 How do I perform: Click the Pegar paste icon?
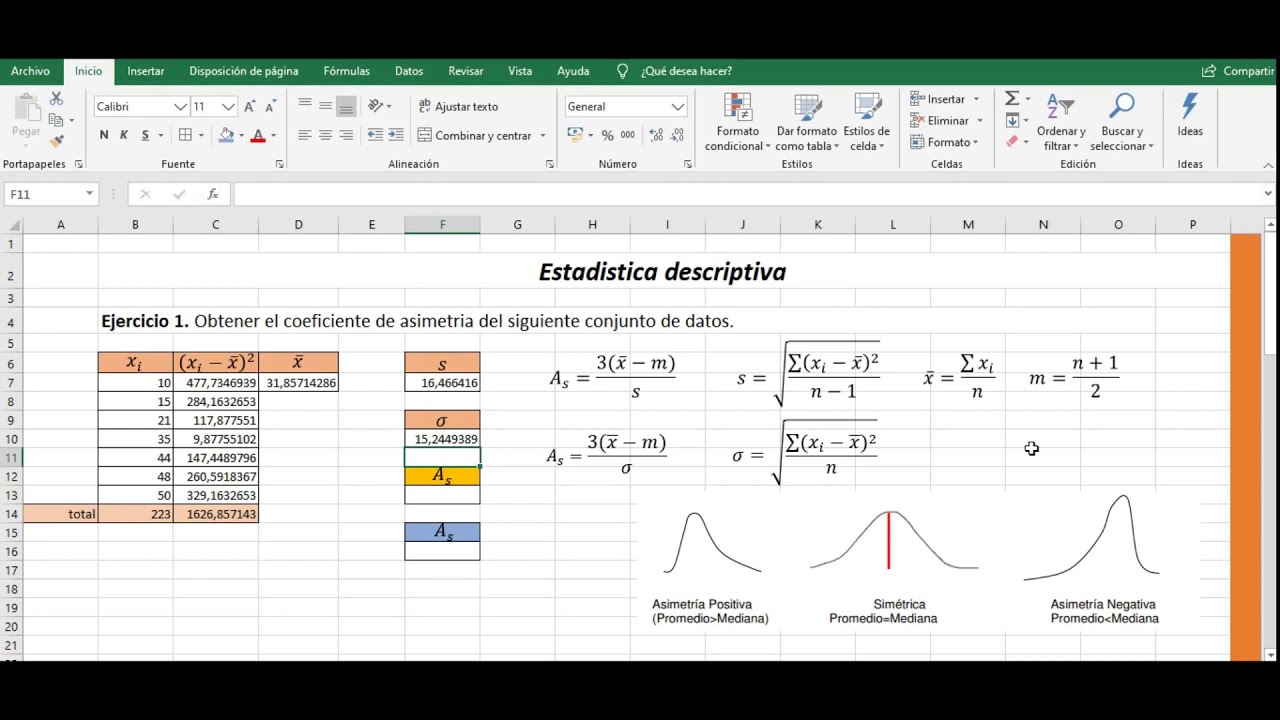pos(26,116)
